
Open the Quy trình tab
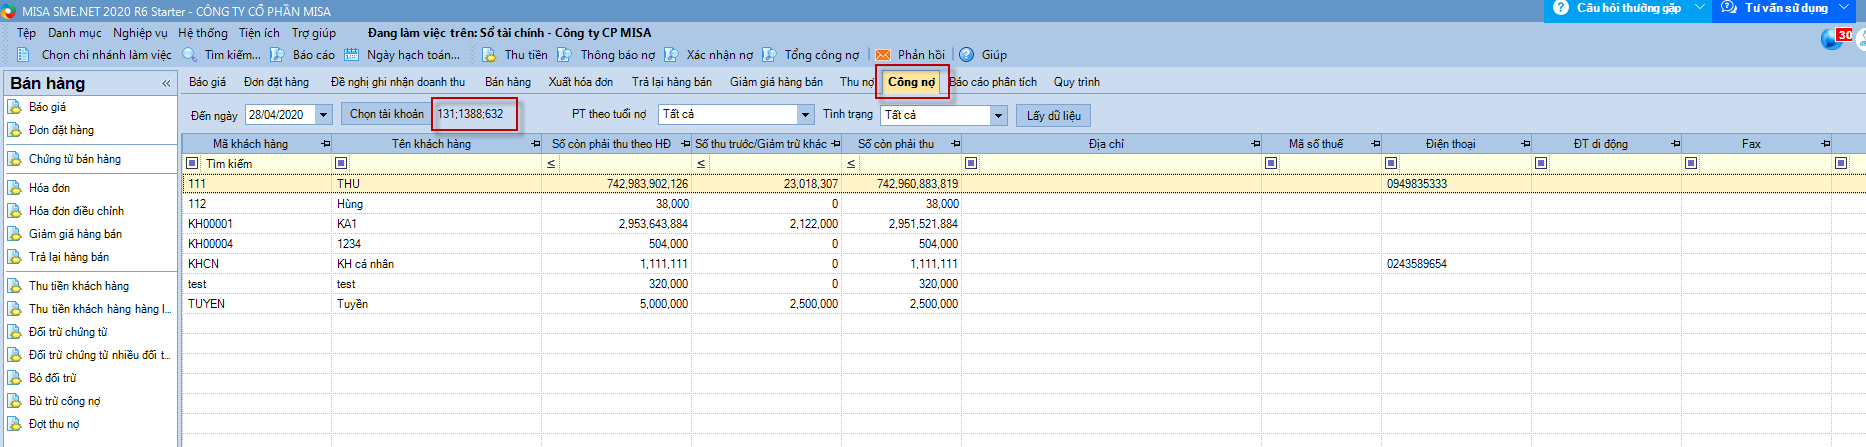pyautogui.click(x=1077, y=82)
